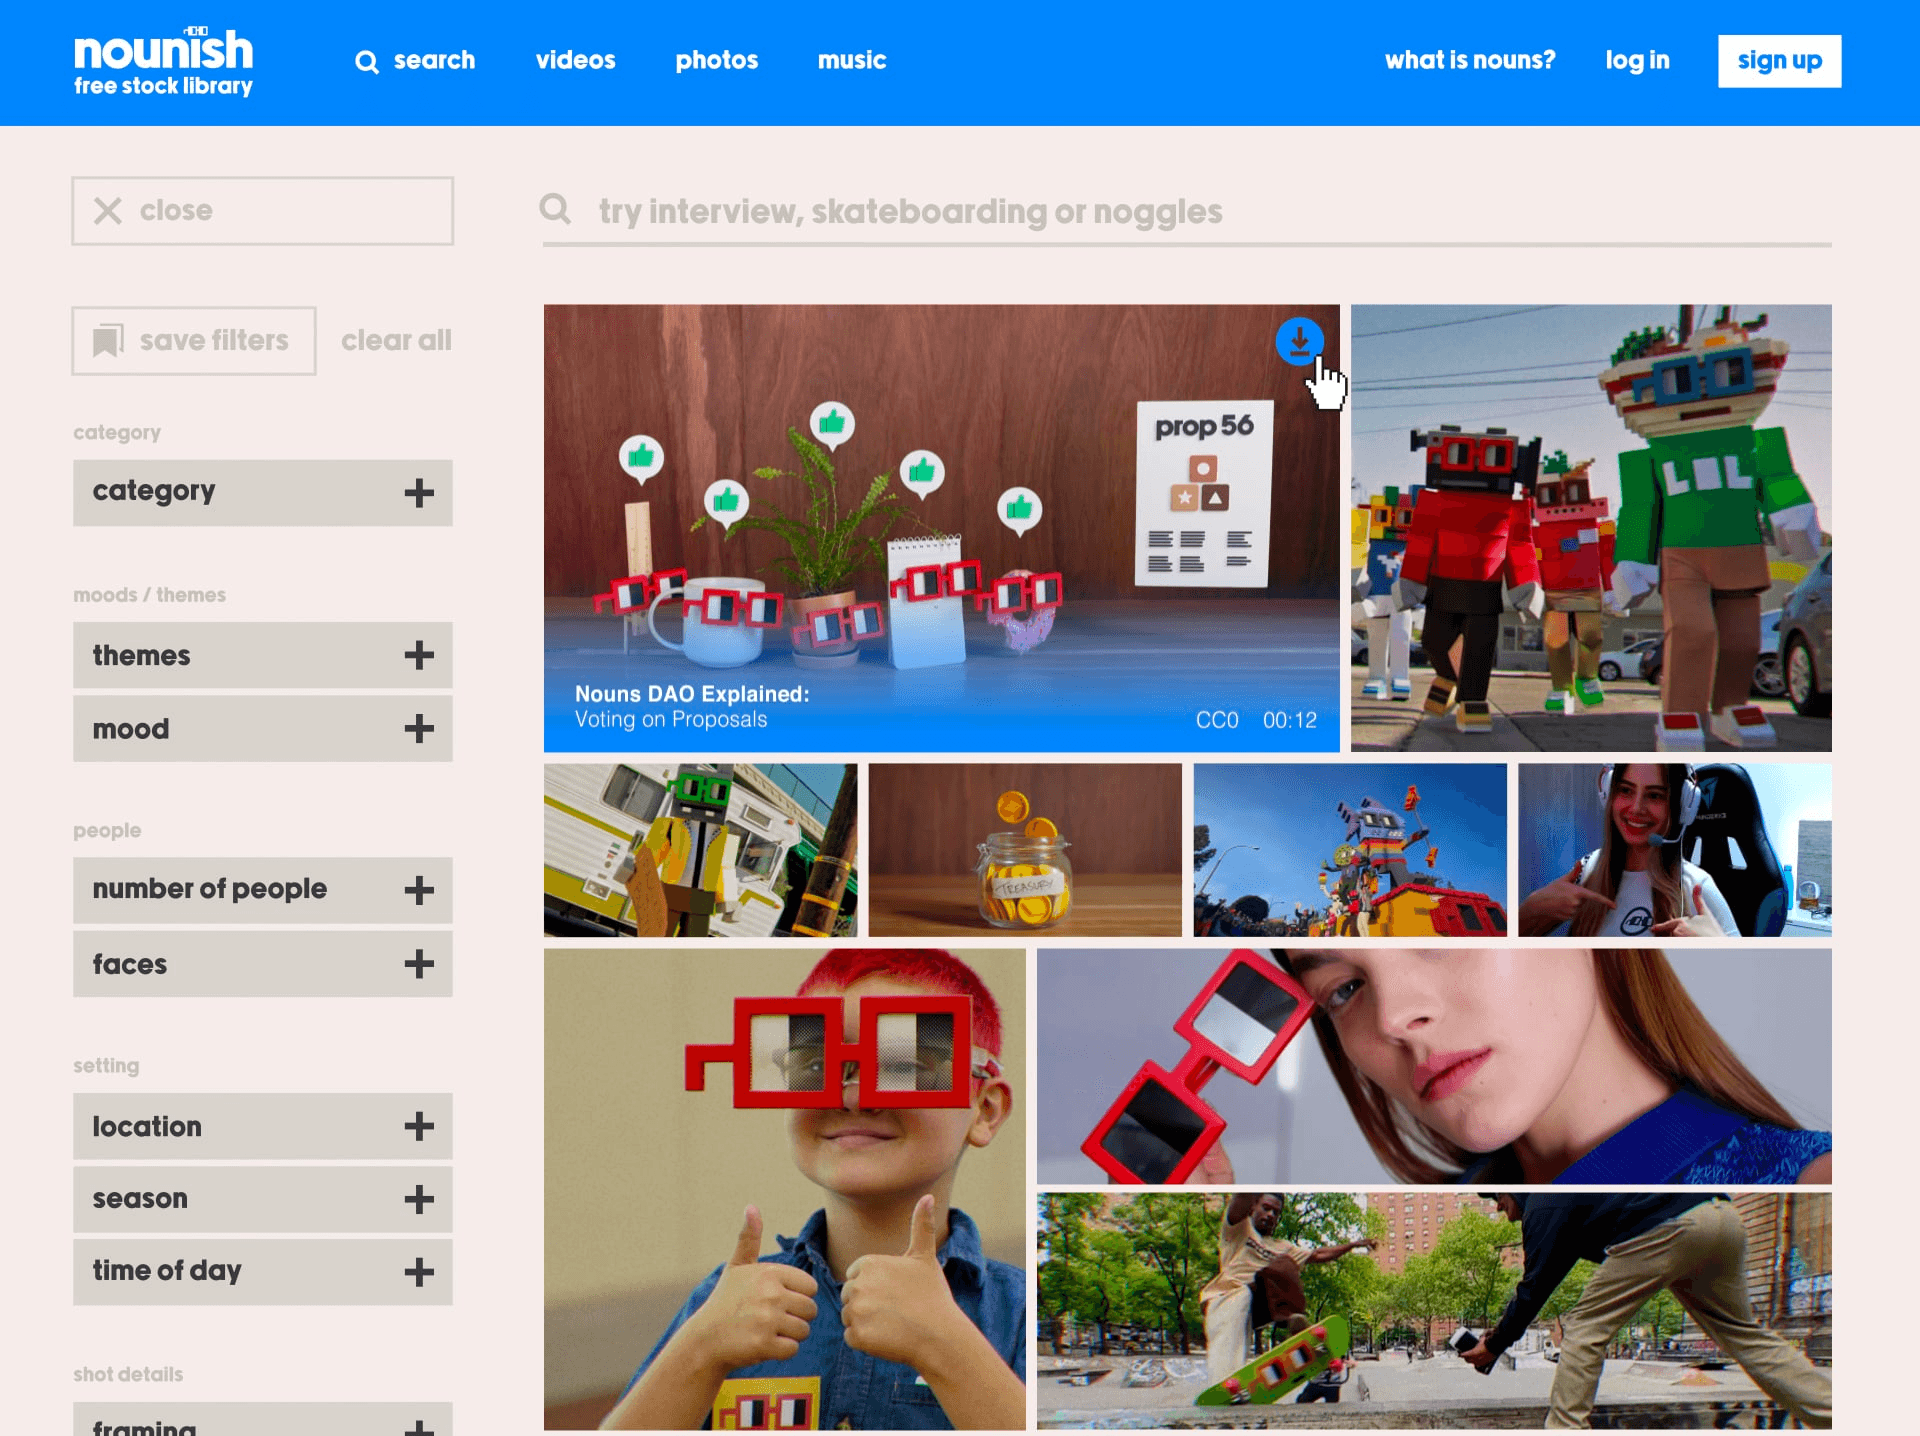Expand the themes filter
This screenshot has height=1436, width=1920.
point(419,656)
